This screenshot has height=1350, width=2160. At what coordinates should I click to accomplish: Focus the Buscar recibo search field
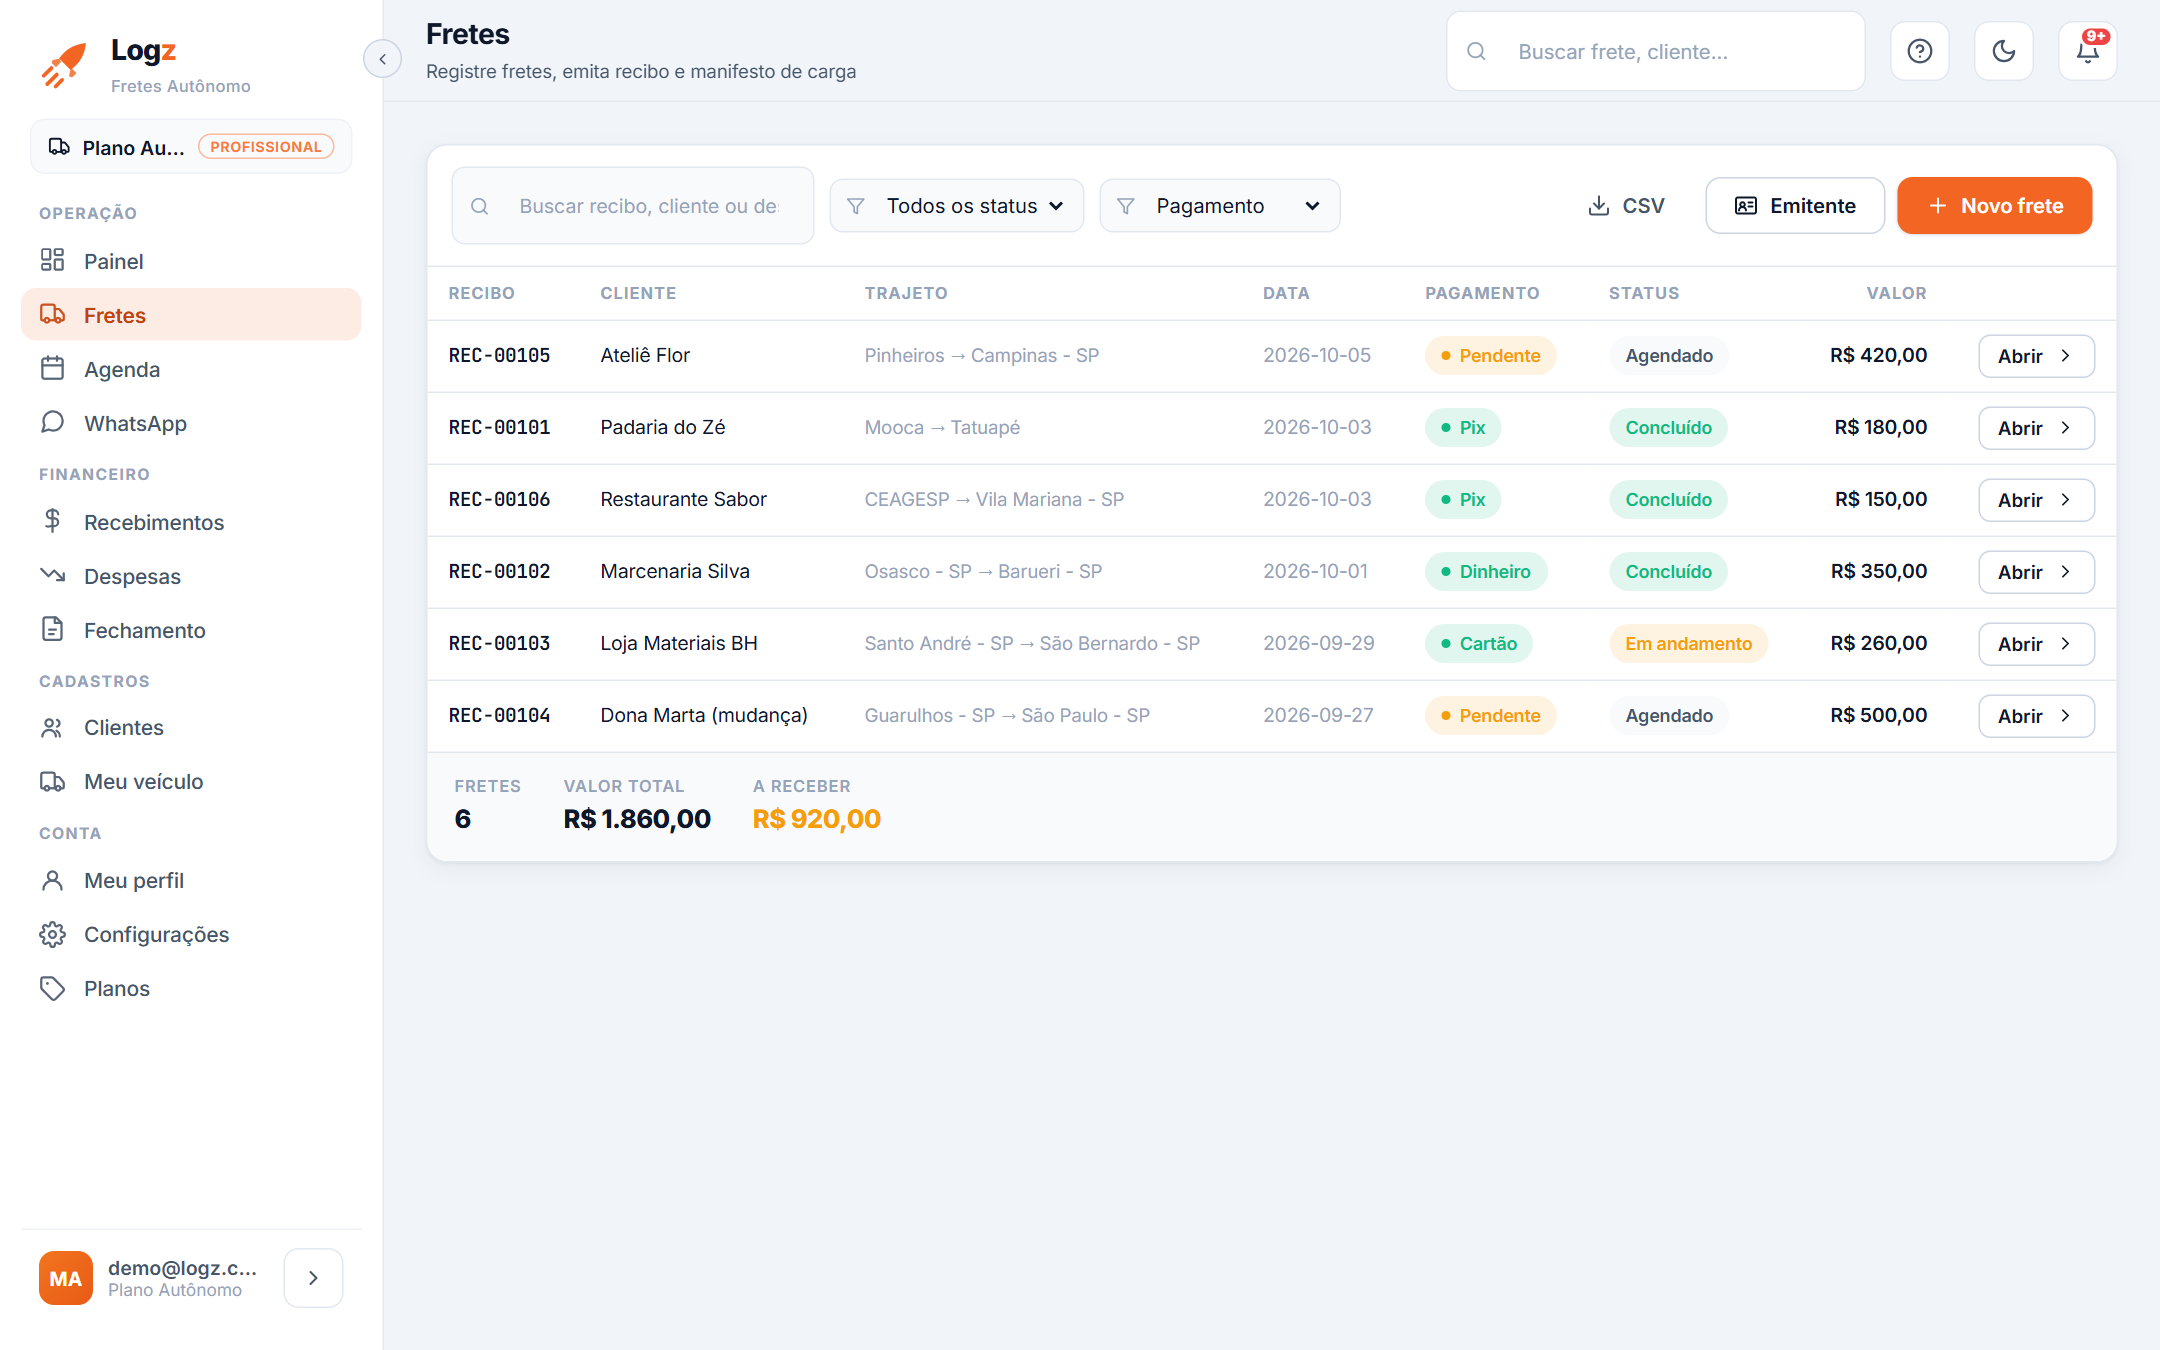click(633, 206)
